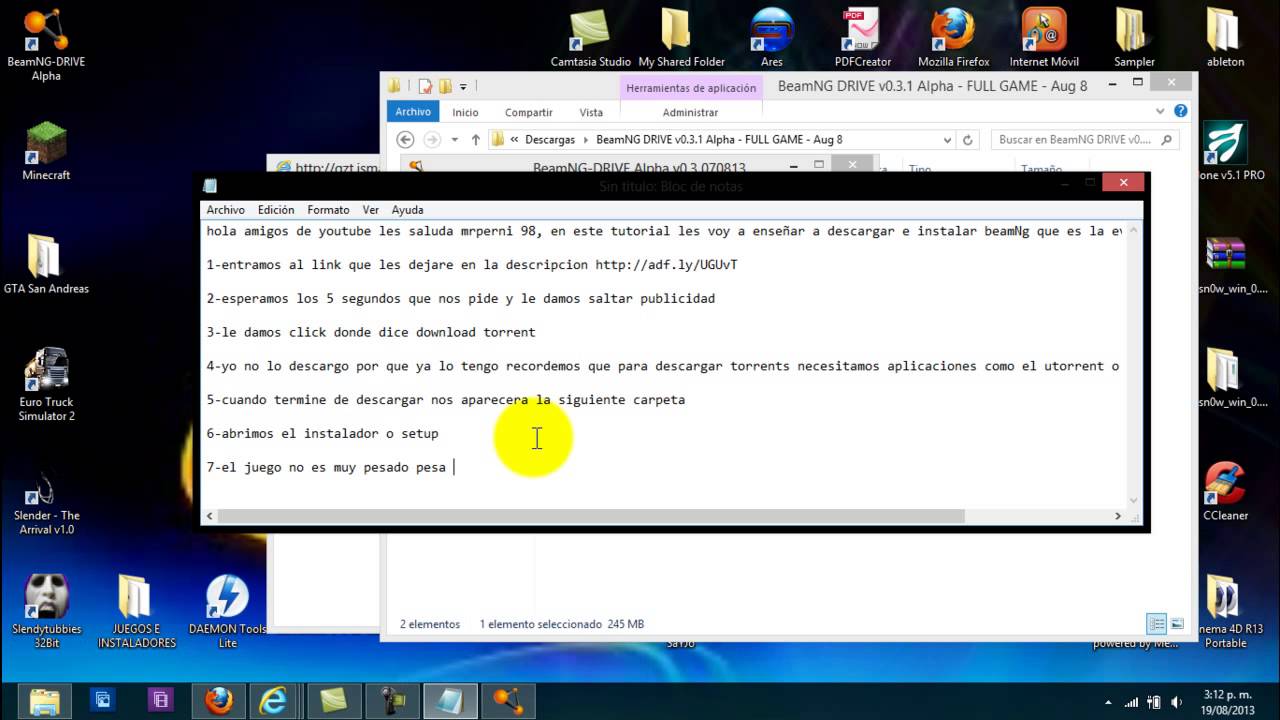Open Notepad's Formato menu
This screenshot has width=1280, height=720.
328,210
